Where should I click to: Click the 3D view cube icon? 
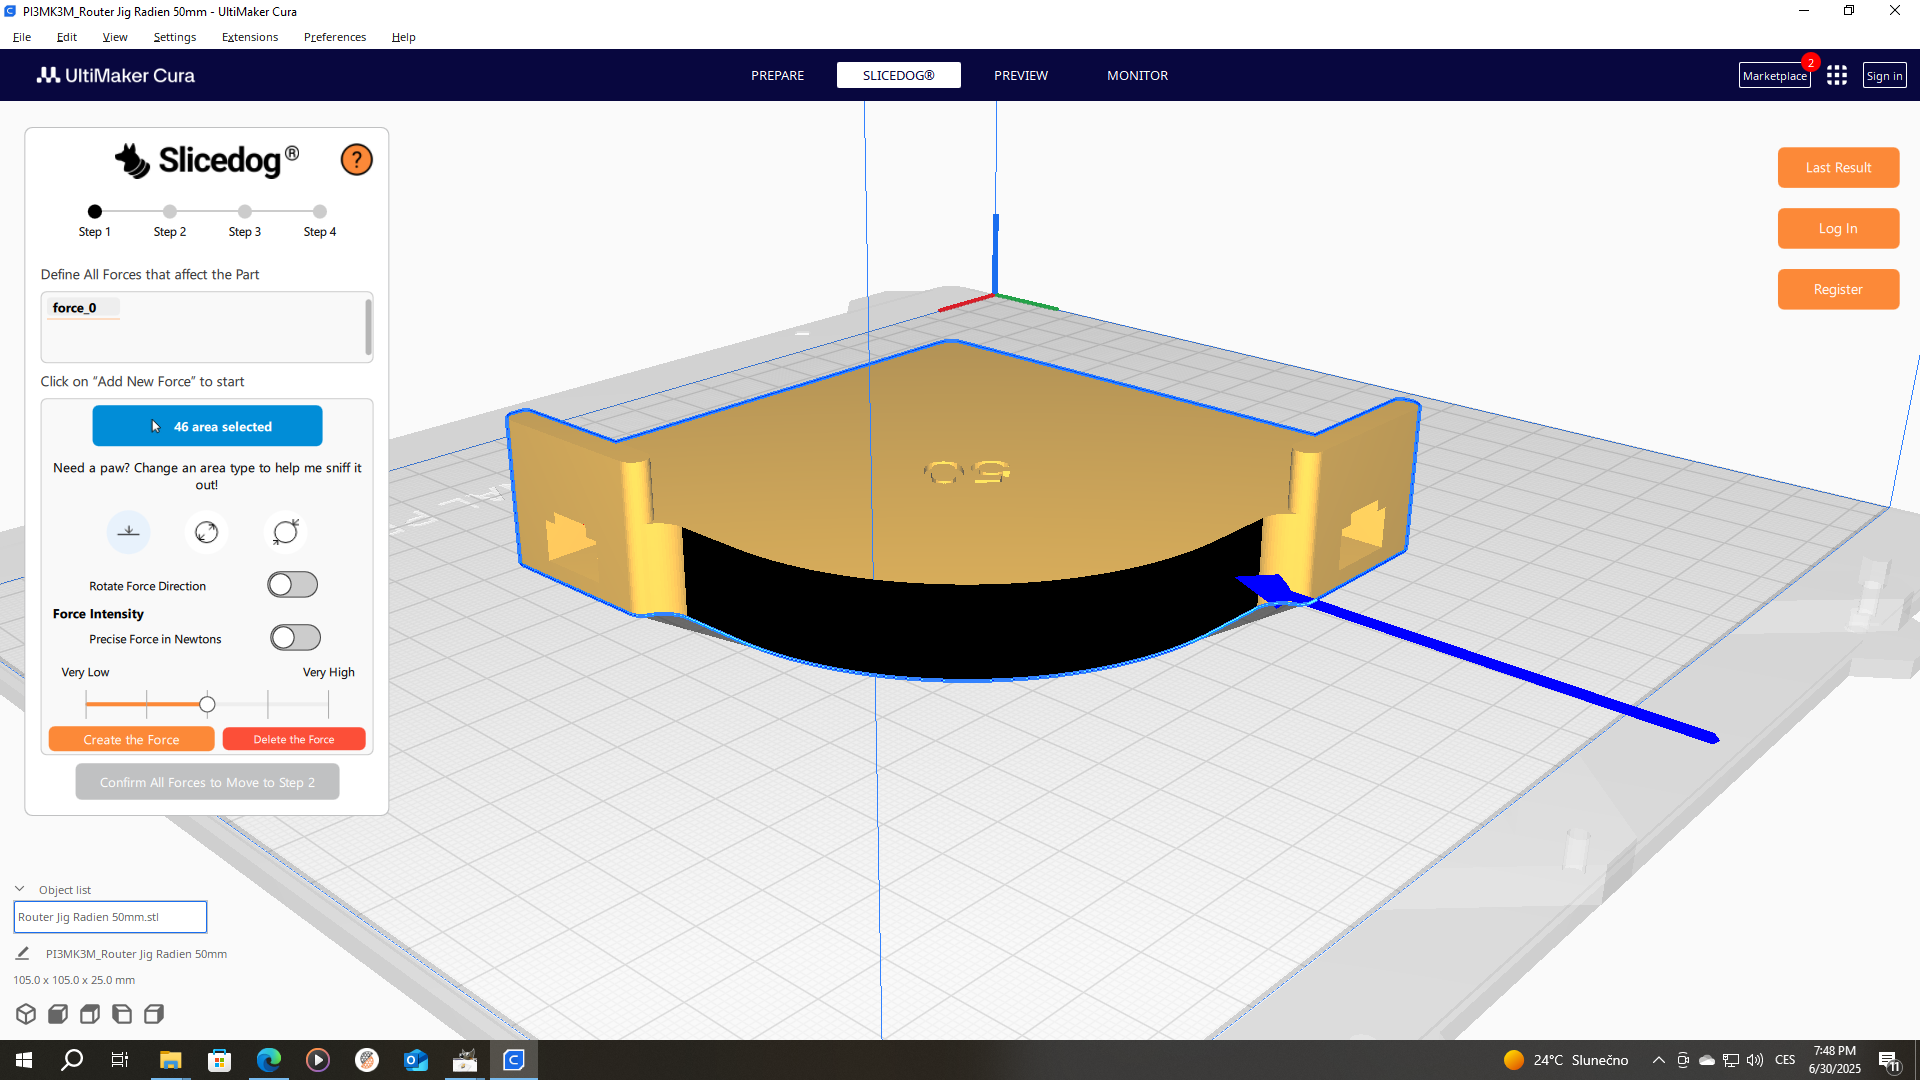[x=26, y=1014]
